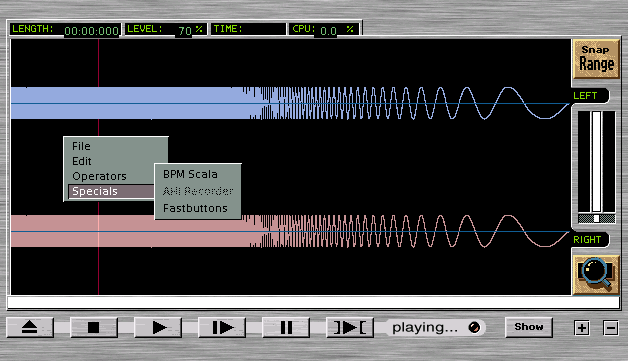This screenshot has width=628, height=361.
Task: Open the magnifier zoom tool
Action: point(596,274)
